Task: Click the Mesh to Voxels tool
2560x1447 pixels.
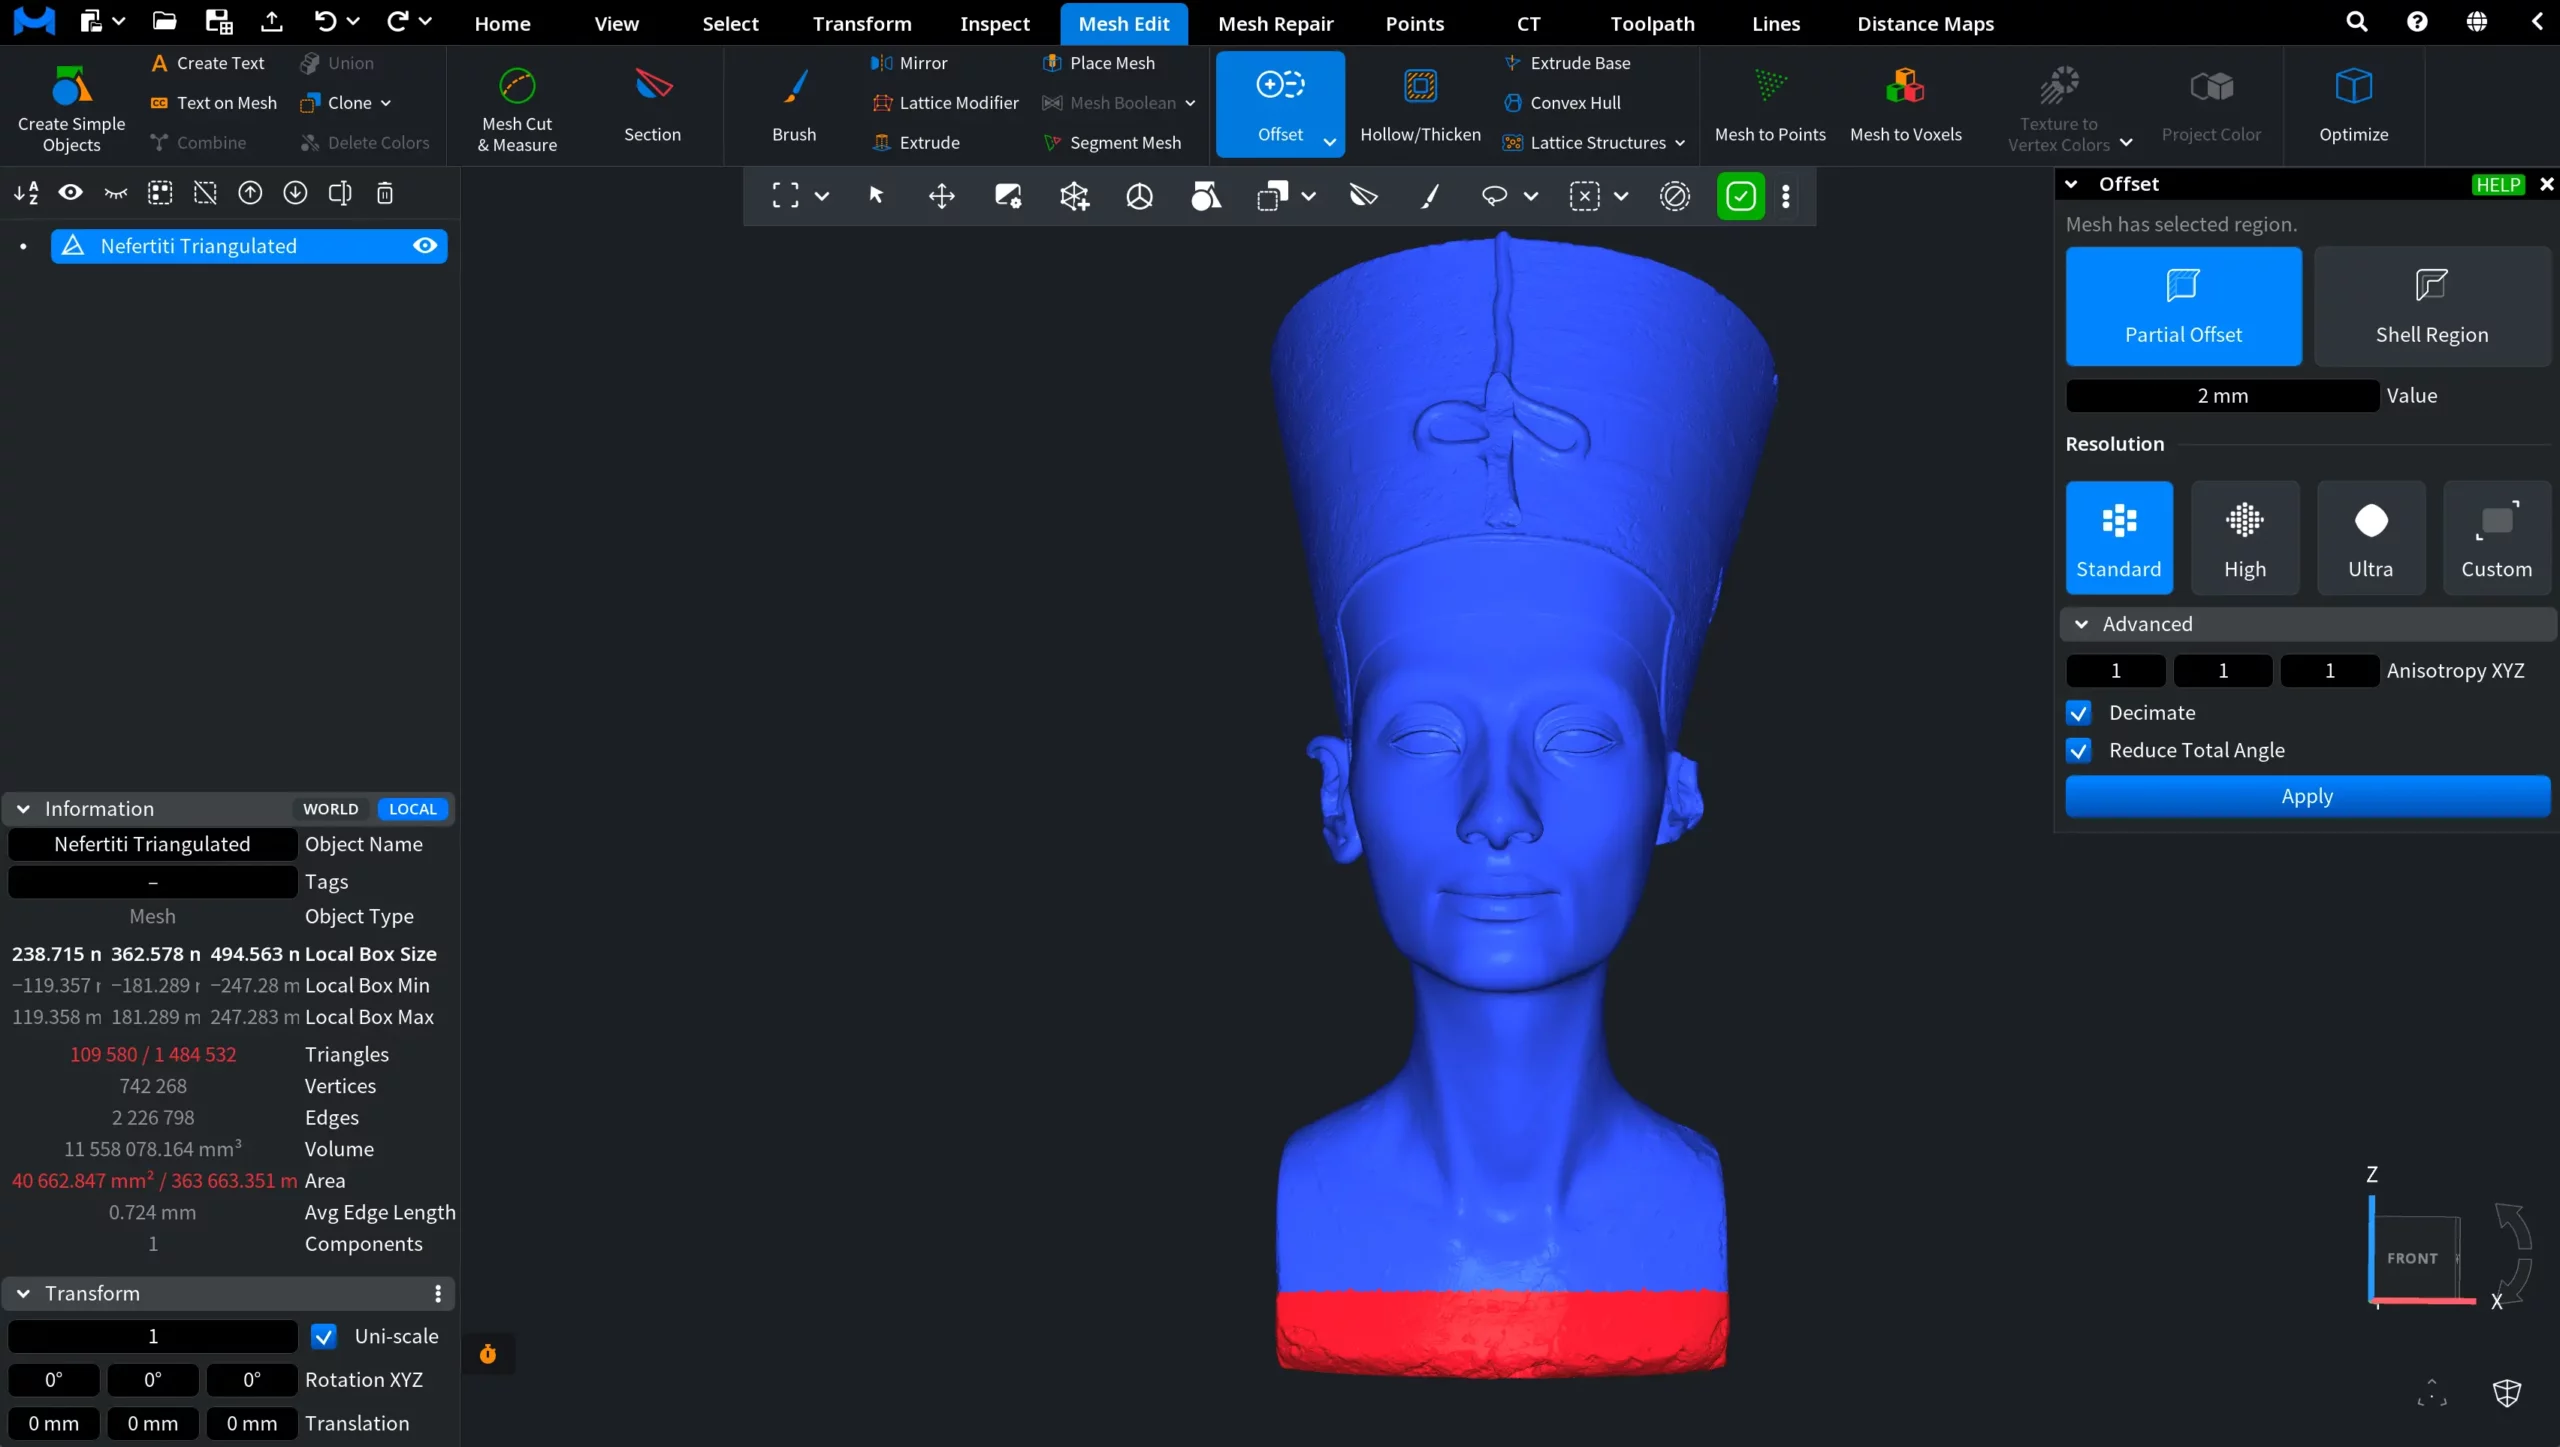Action: coord(1905,105)
